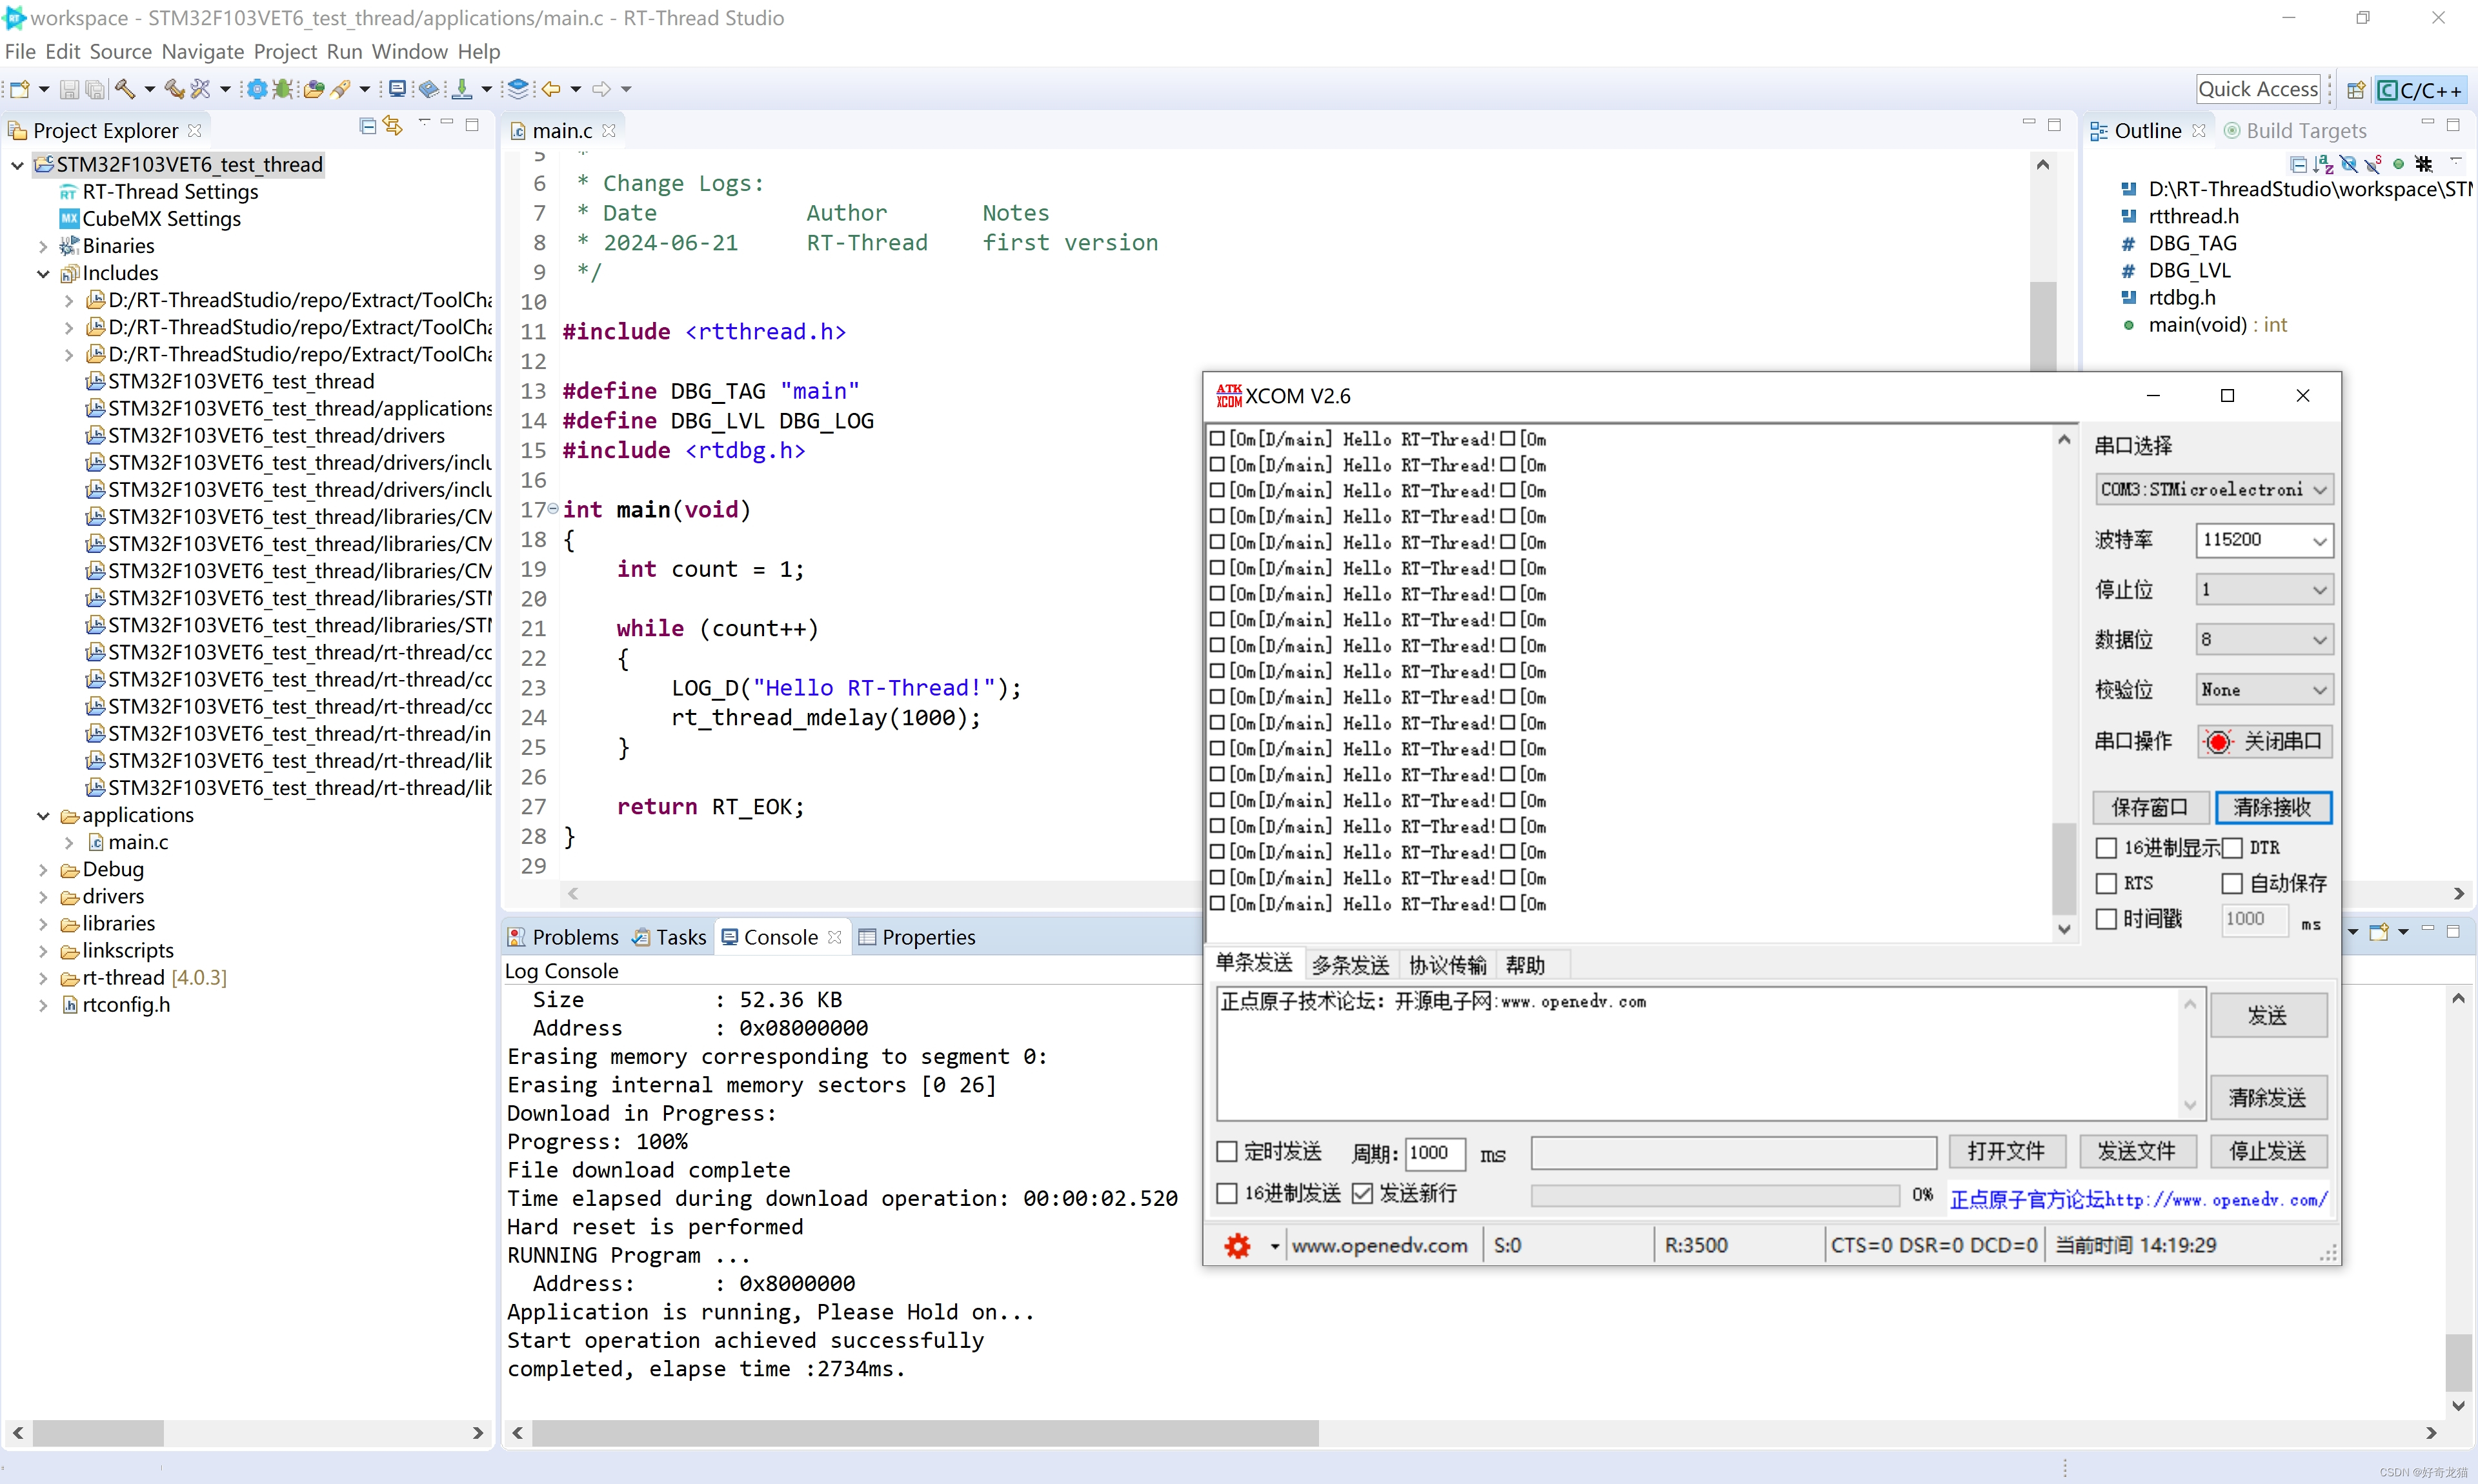Viewport: 2478px width, 1484px height.
Task: Enable the 16进制发送 checkbox
Action: [x=1227, y=1194]
